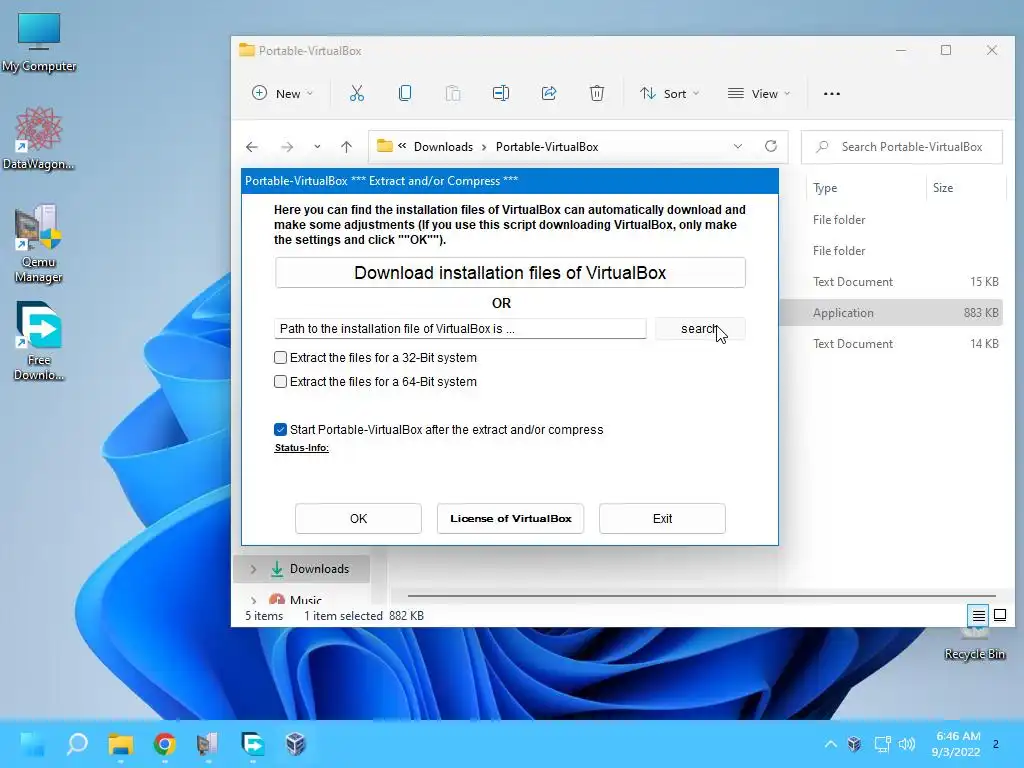Click the Copy icon in Explorer toolbar
Screen dimensions: 1024x768
(405, 93)
